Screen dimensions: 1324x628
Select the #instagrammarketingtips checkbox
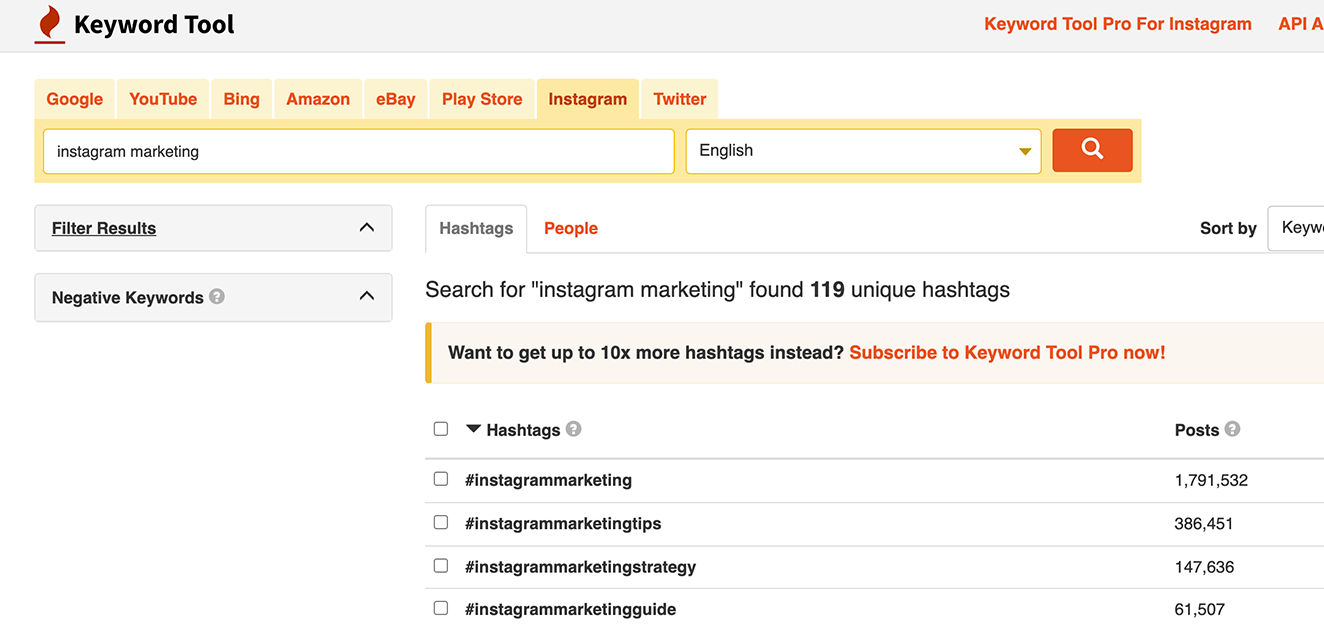pos(441,522)
